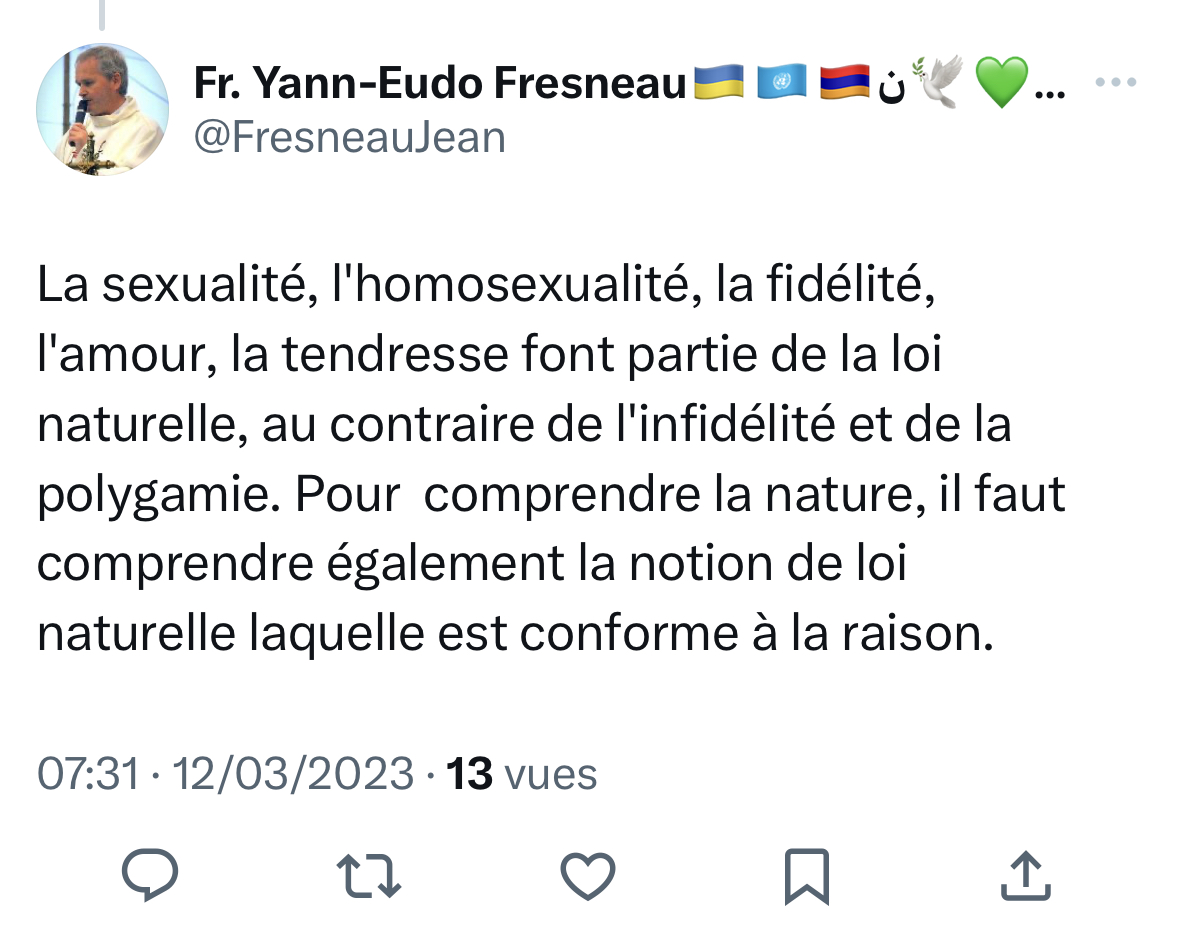This screenshot has height=930, width=1179.
Task: Click the display name Fr. Yann-Eudo Fresneau
Action: click(x=440, y=86)
